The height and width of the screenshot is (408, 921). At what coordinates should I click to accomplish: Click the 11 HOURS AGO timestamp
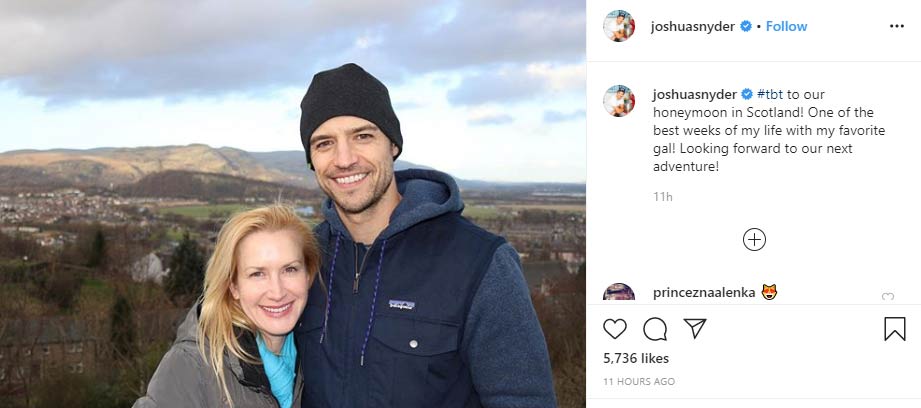pos(638,382)
